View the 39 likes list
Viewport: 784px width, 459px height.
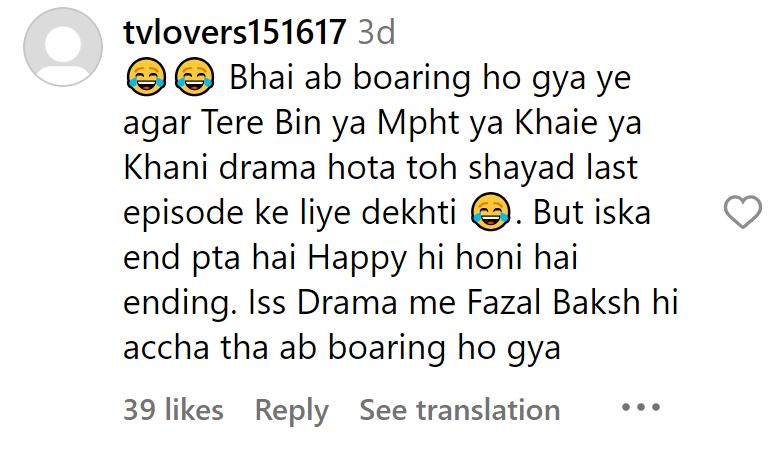click(x=173, y=410)
